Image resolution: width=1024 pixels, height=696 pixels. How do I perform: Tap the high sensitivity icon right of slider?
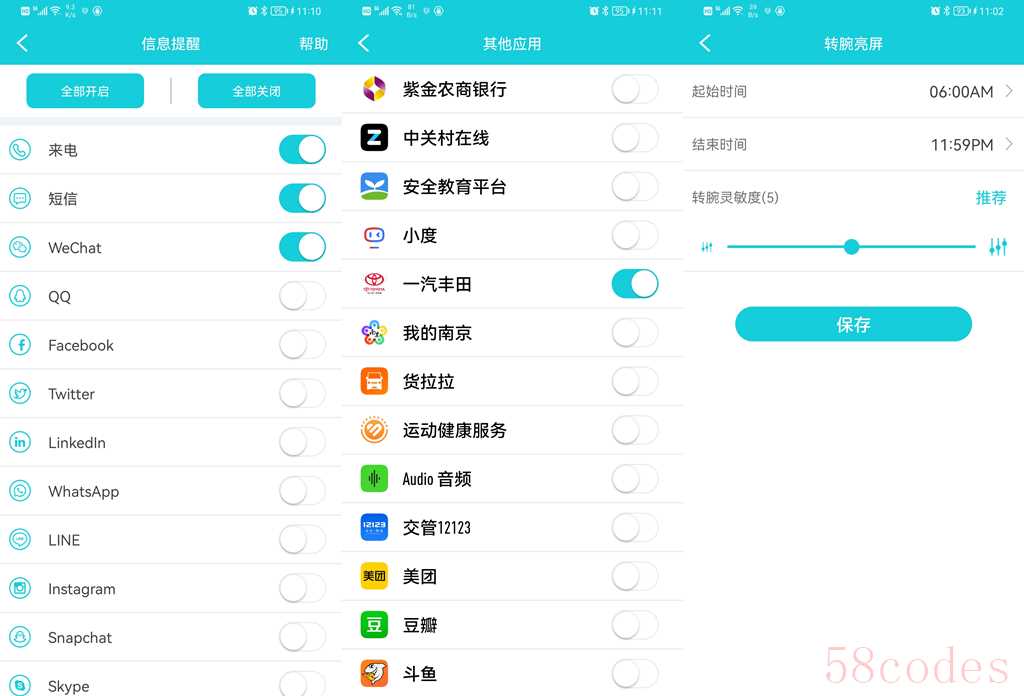click(998, 247)
